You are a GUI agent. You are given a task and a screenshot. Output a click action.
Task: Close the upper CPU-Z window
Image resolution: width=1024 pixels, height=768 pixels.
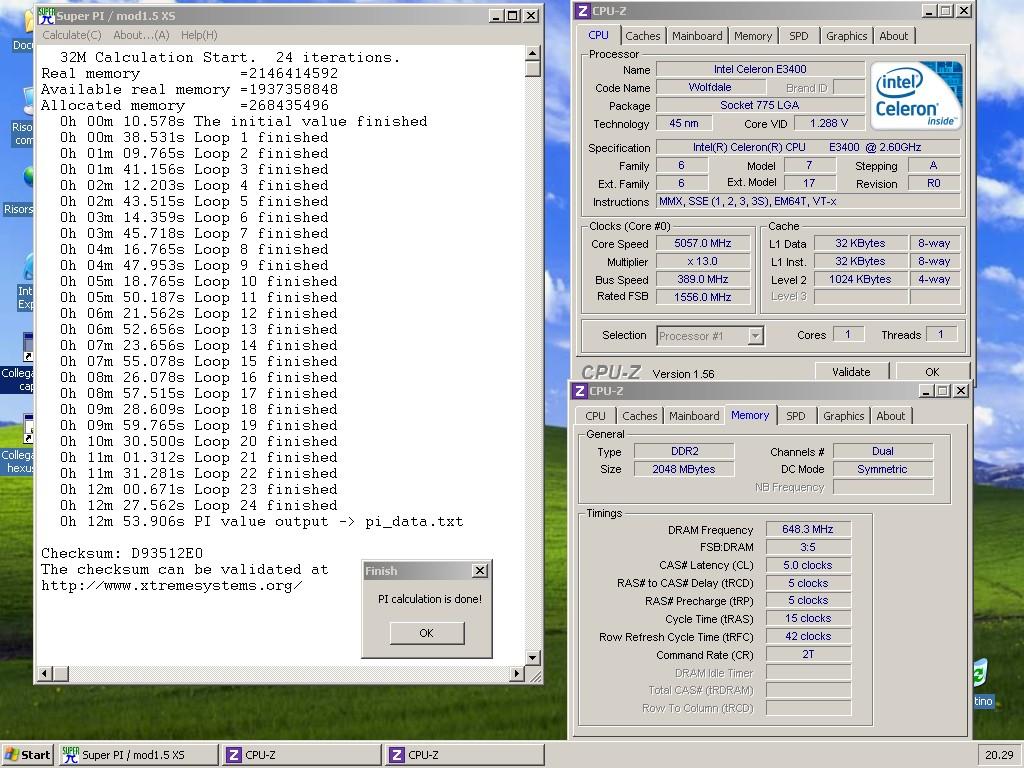click(964, 10)
